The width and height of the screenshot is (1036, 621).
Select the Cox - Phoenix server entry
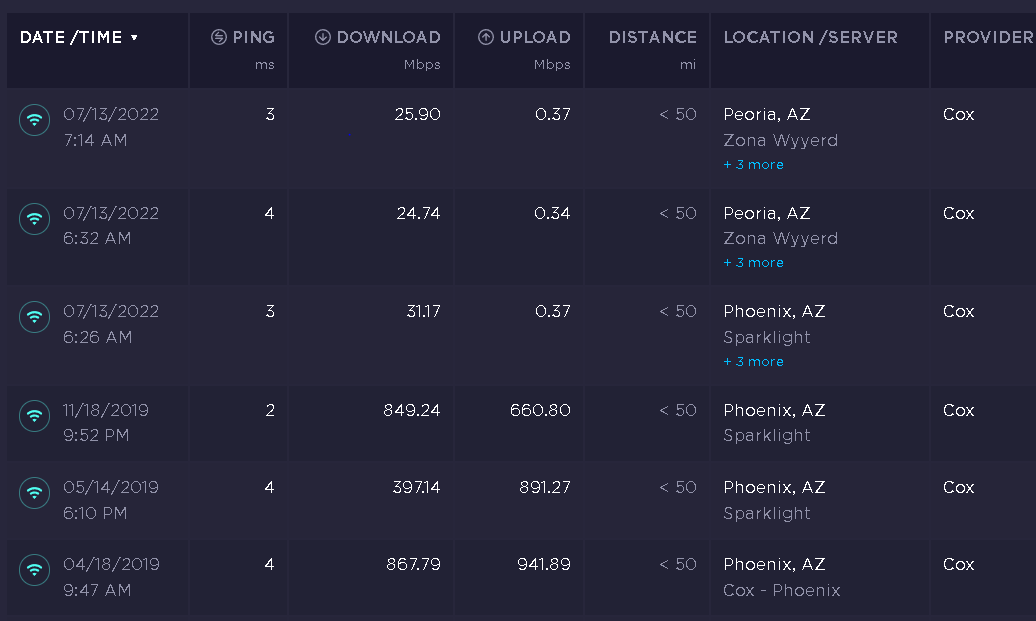(x=782, y=590)
